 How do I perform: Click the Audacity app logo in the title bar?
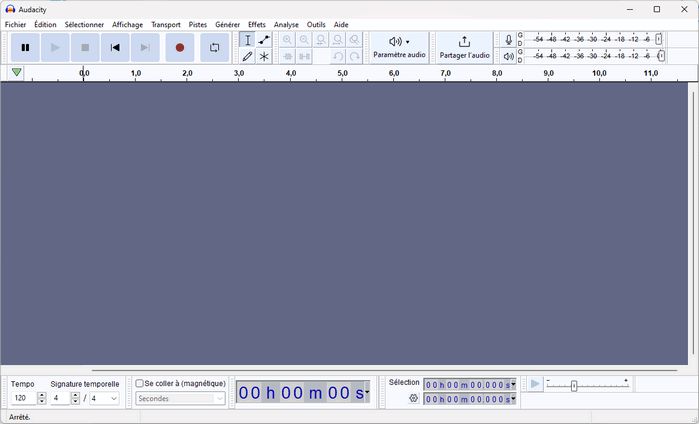tap(10, 9)
